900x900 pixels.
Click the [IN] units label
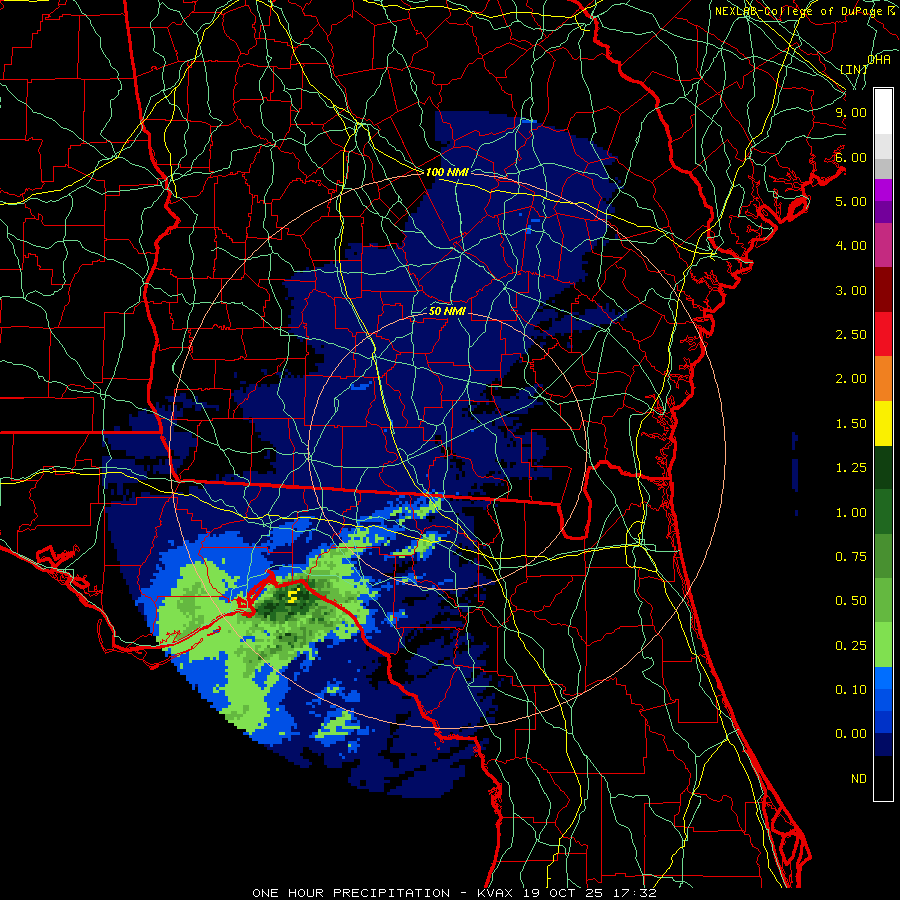tap(854, 69)
